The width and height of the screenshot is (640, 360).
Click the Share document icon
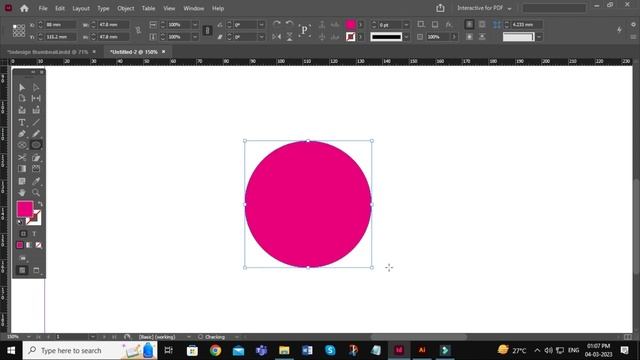440,8
